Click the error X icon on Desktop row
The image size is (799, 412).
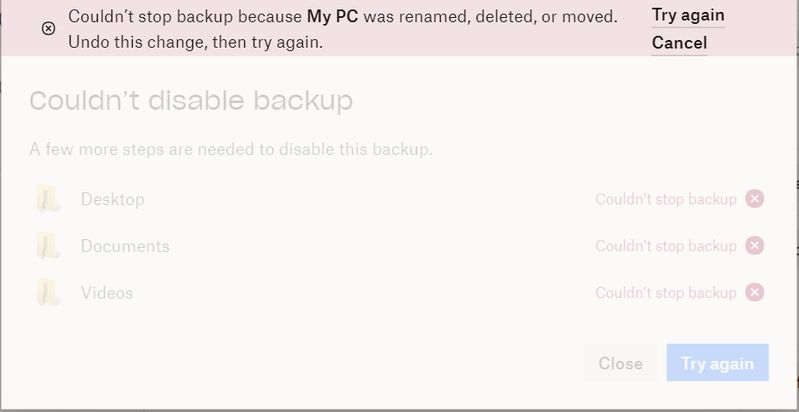click(755, 199)
